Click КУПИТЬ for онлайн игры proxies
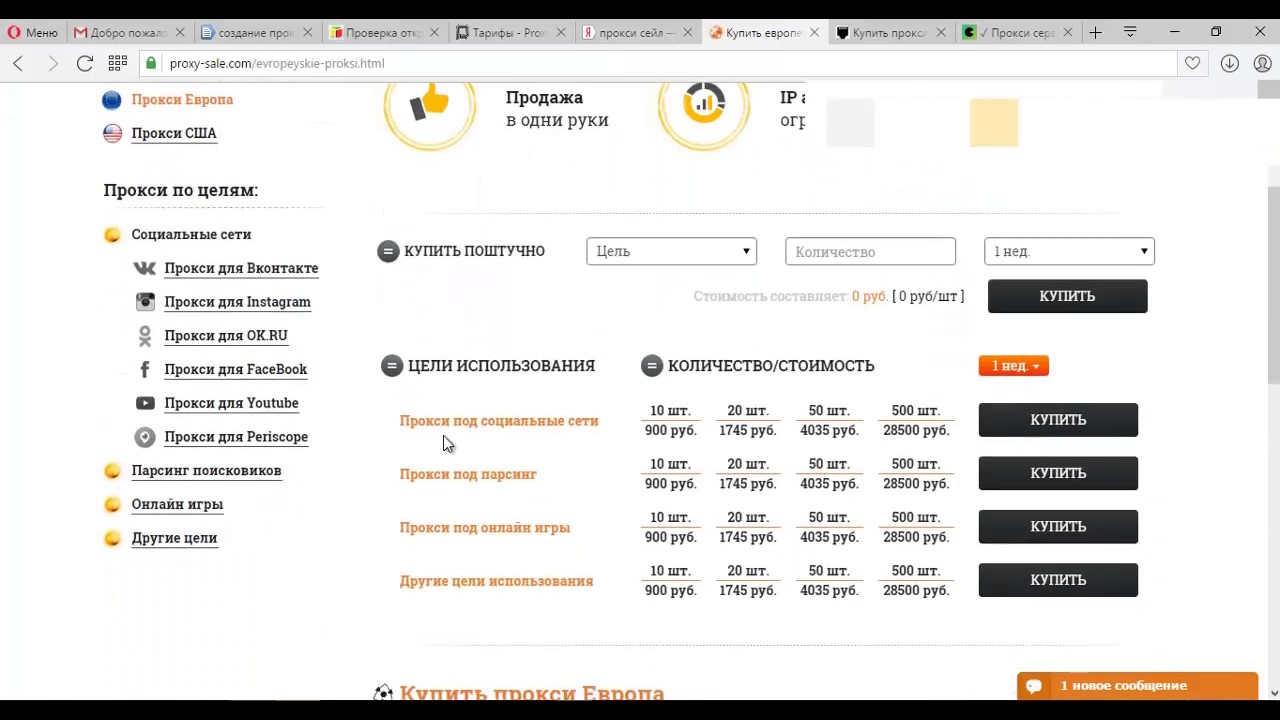 pos(1058,527)
